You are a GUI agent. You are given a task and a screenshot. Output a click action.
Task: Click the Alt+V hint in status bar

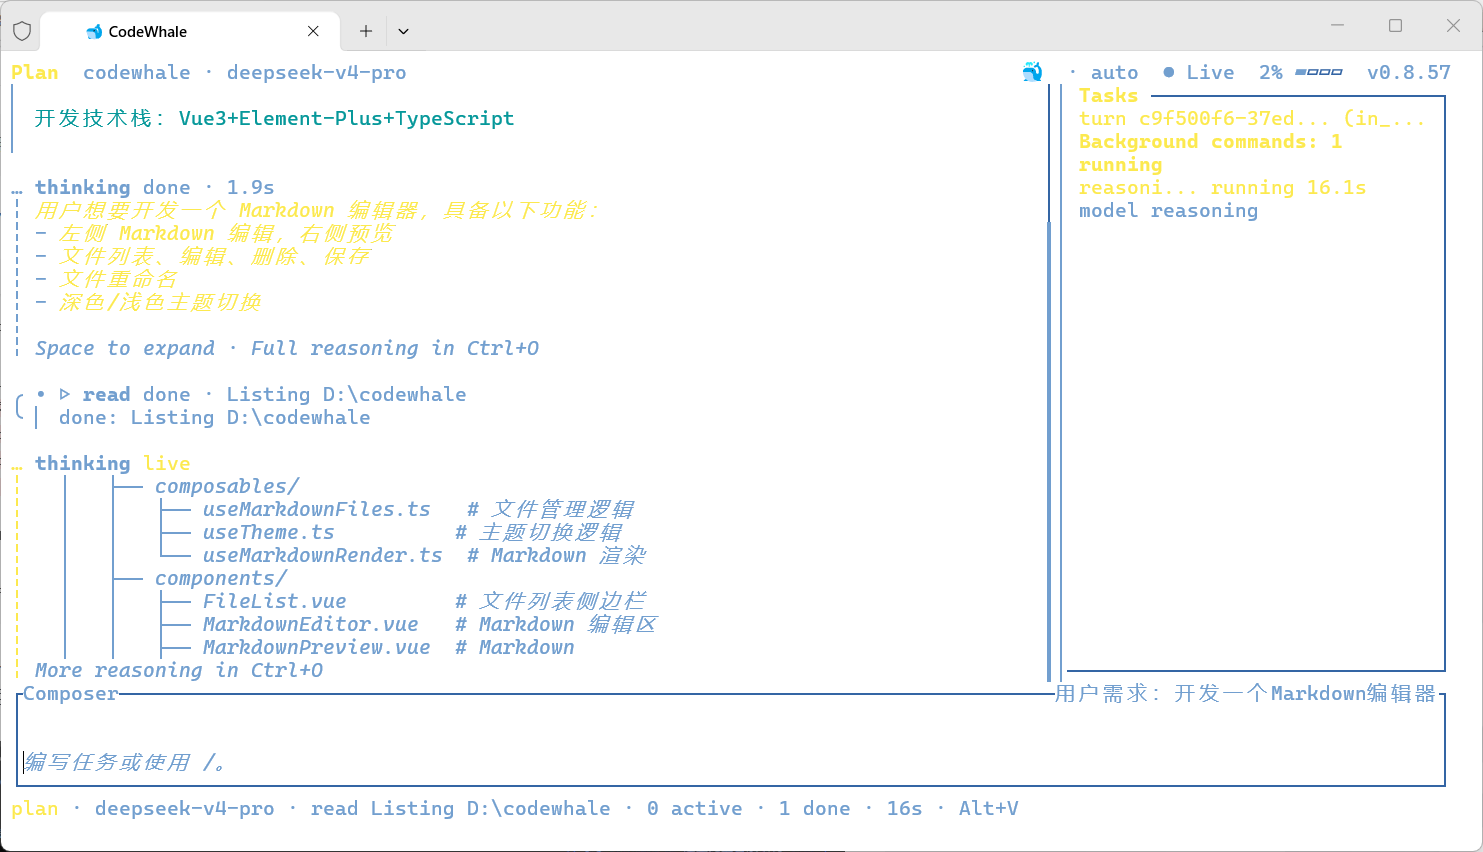click(x=988, y=808)
